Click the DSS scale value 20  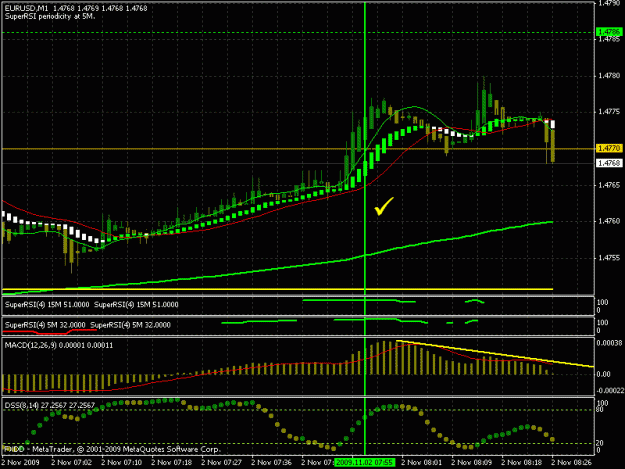(x=600, y=443)
